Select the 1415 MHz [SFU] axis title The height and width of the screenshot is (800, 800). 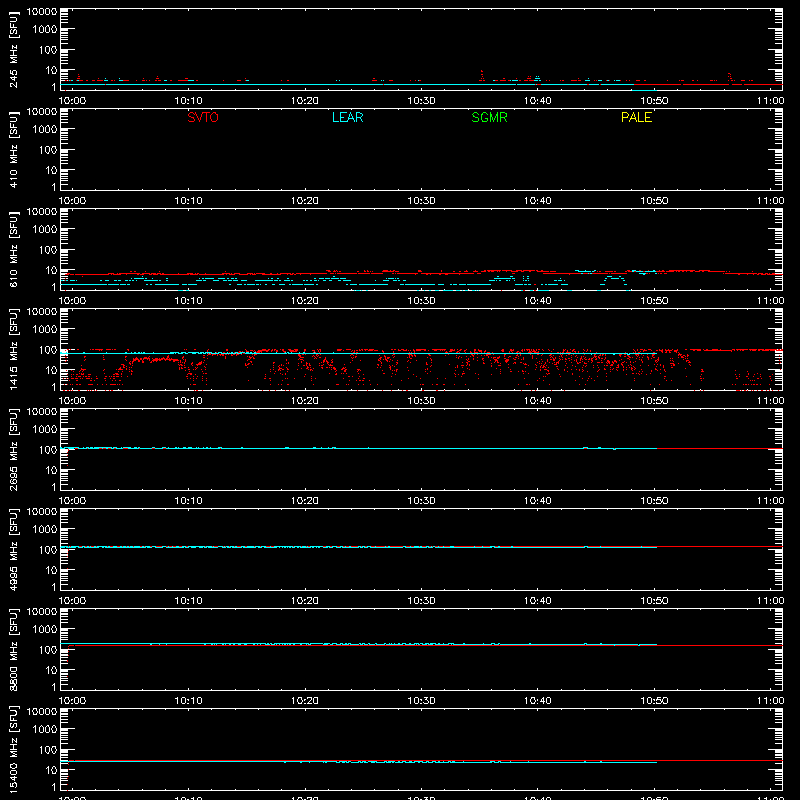coord(13,350)
